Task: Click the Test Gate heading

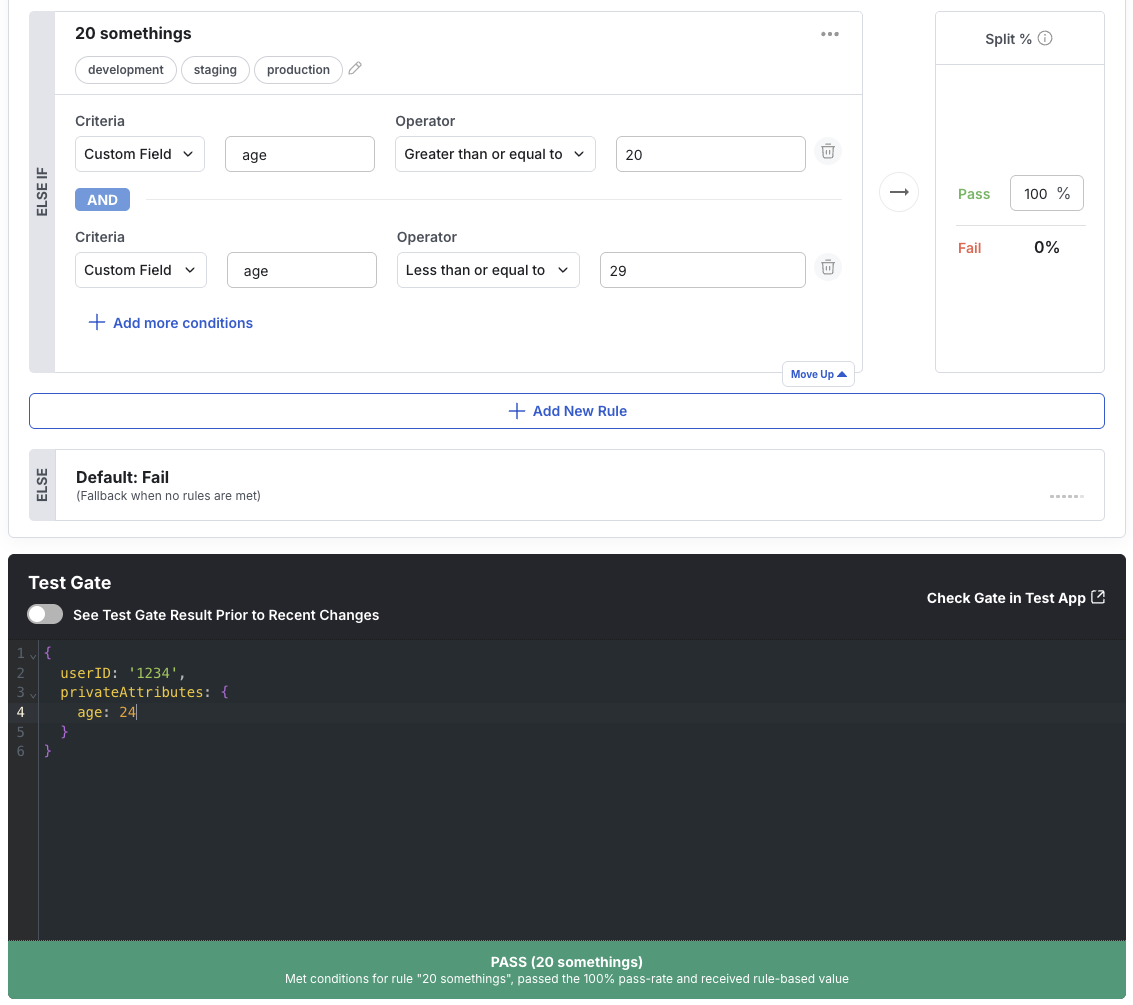Action: coord(69,582)
